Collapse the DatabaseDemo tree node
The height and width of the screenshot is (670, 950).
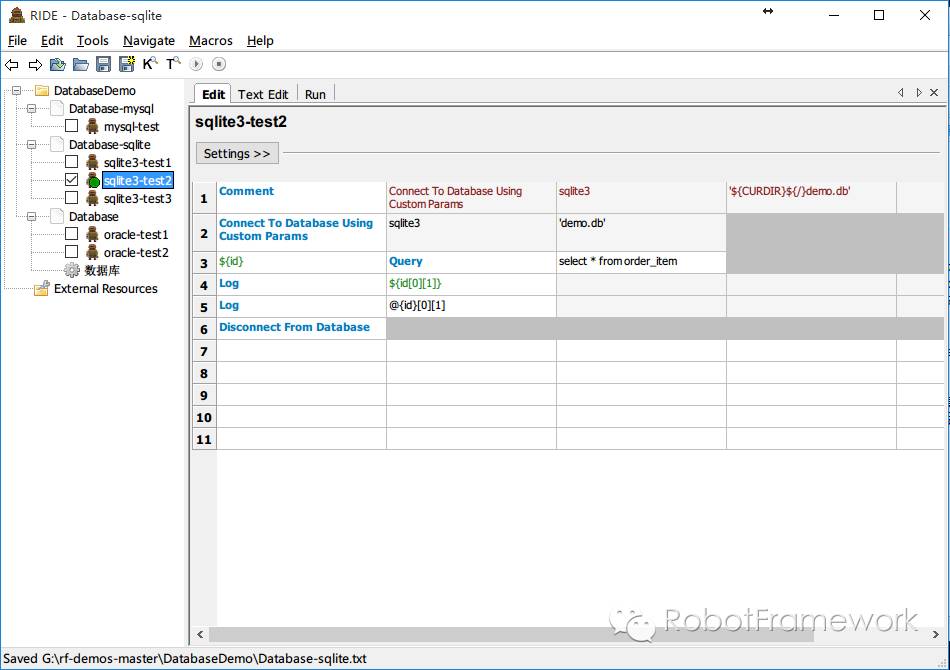point(17,91)
